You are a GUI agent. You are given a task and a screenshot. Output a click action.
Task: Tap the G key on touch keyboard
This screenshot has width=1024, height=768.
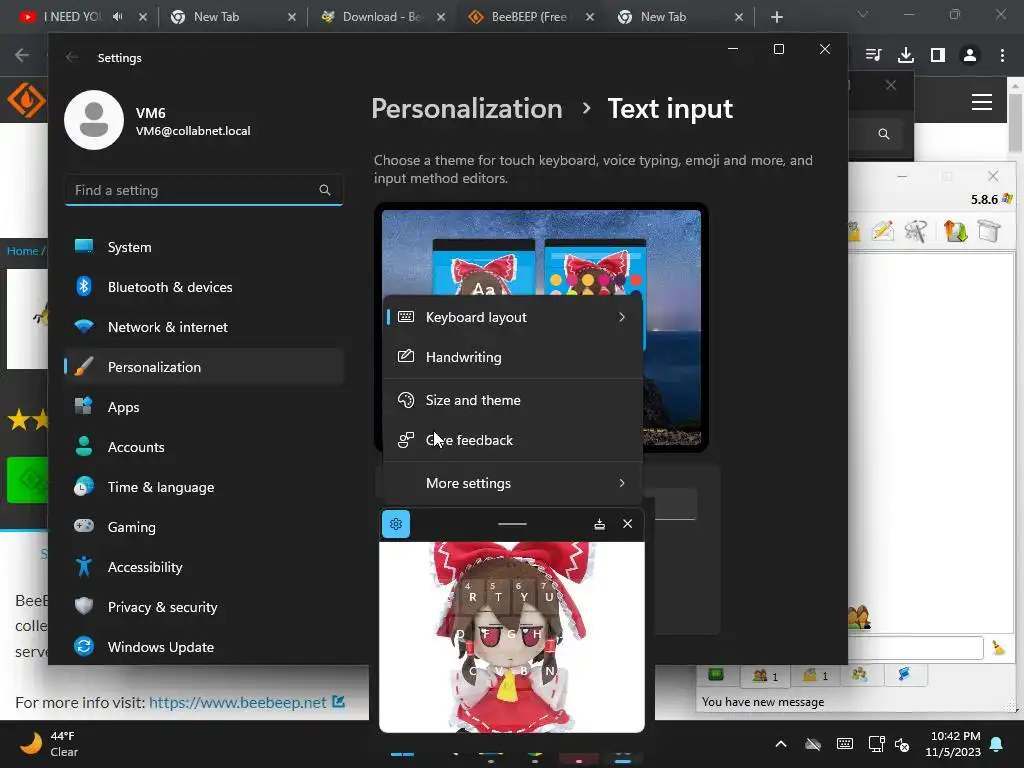tap(511, 633)
